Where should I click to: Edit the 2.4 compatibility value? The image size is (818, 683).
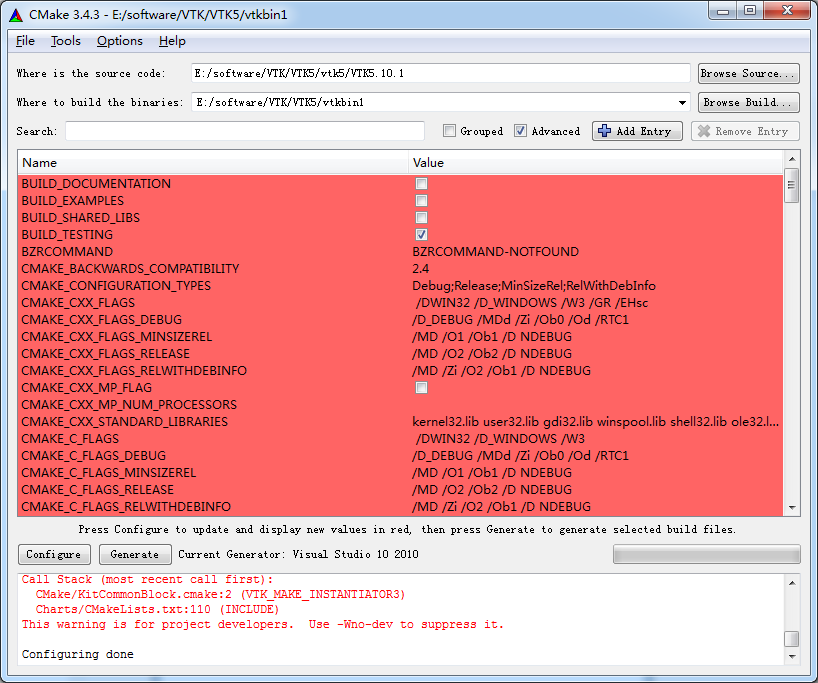[x=420, y=269]
